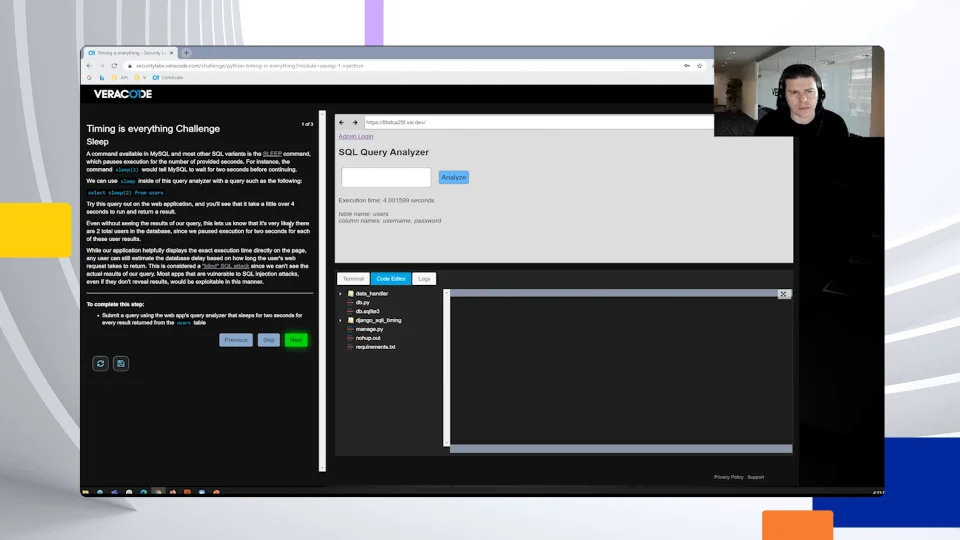Click the reset lab refresh icon
The width and height of the screenshot is (960, 540).
coord(100,364)
